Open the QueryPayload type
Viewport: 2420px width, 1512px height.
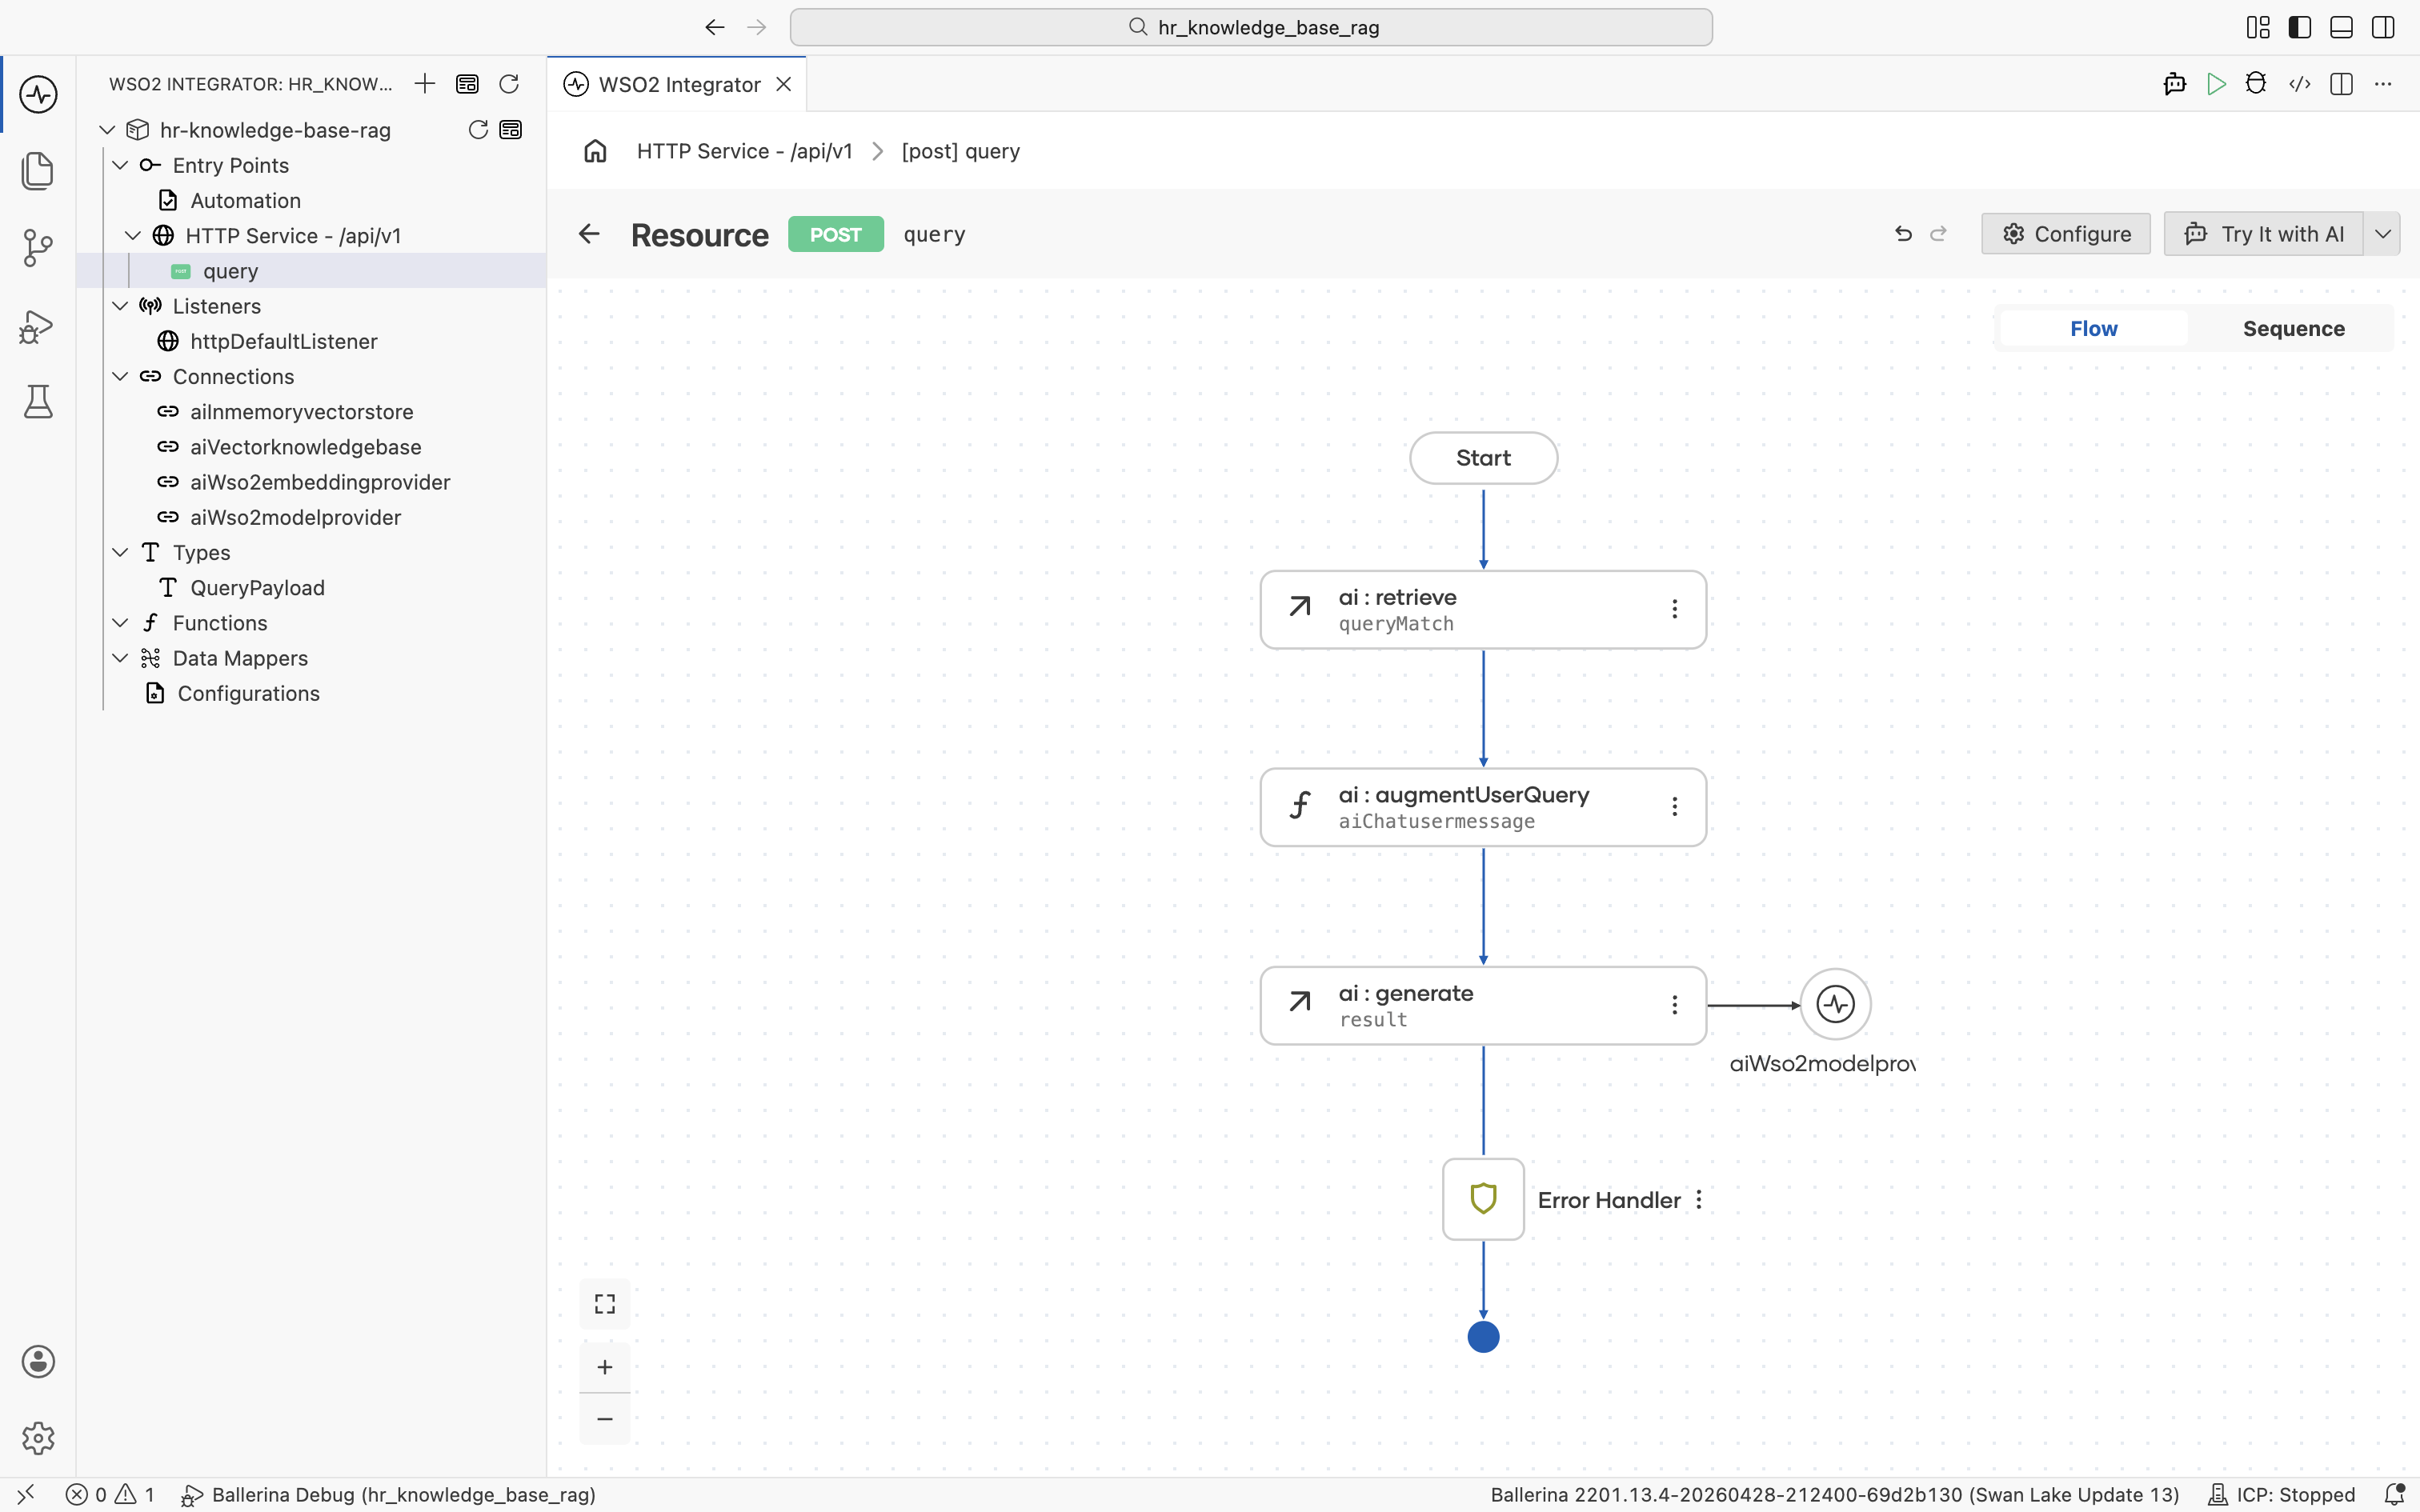pos(312,588)
